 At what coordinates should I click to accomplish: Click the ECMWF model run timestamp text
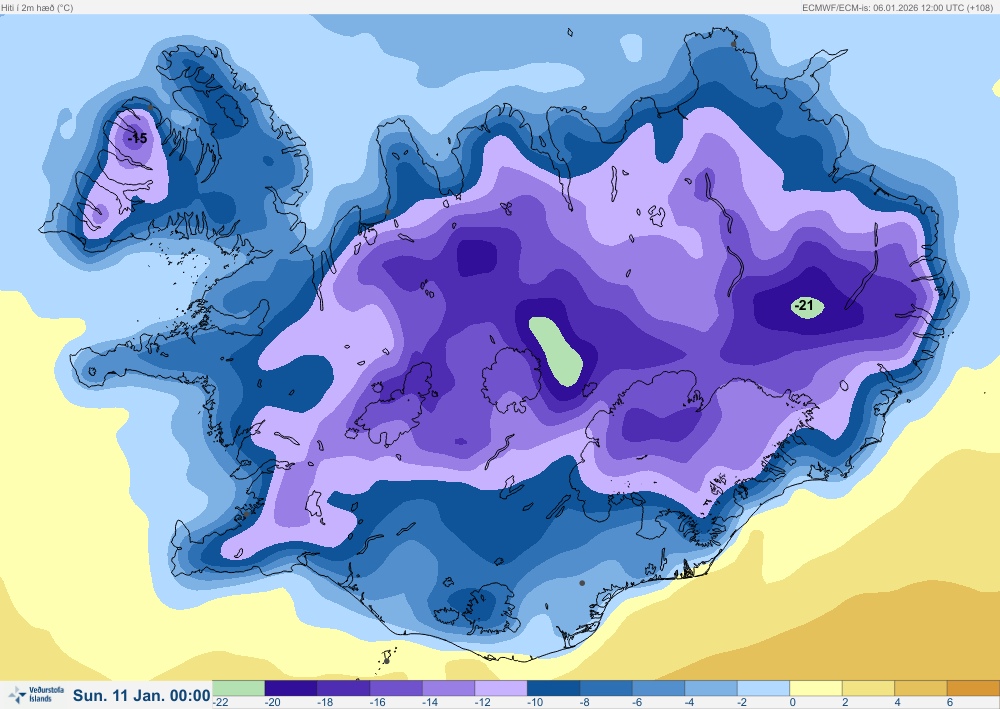point(899,8)
